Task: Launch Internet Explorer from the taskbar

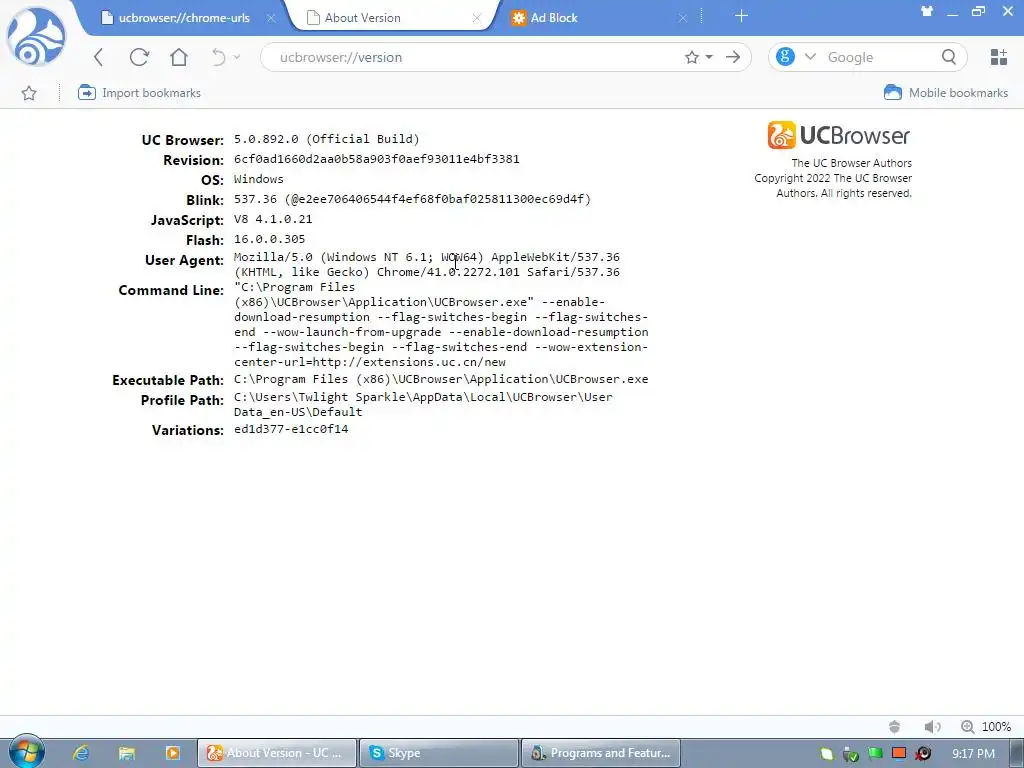Action: tap(81, 753)
